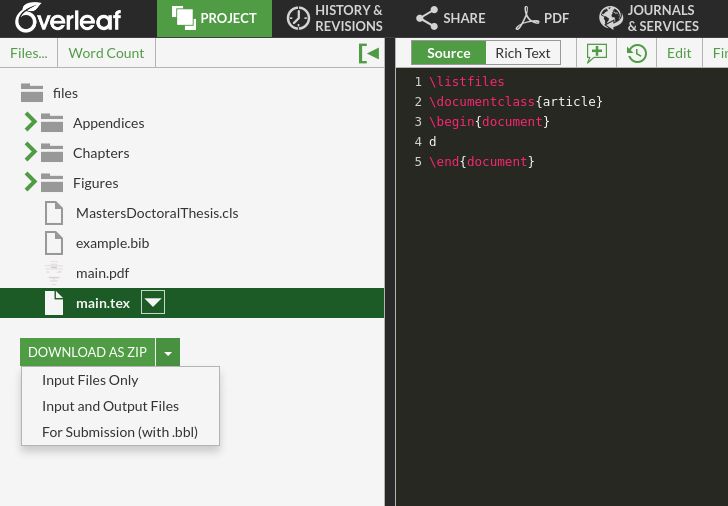Click the Chapters folder icon
This screenshot has width=728, height=506.
pyautogui.click(x=52, y=153)
